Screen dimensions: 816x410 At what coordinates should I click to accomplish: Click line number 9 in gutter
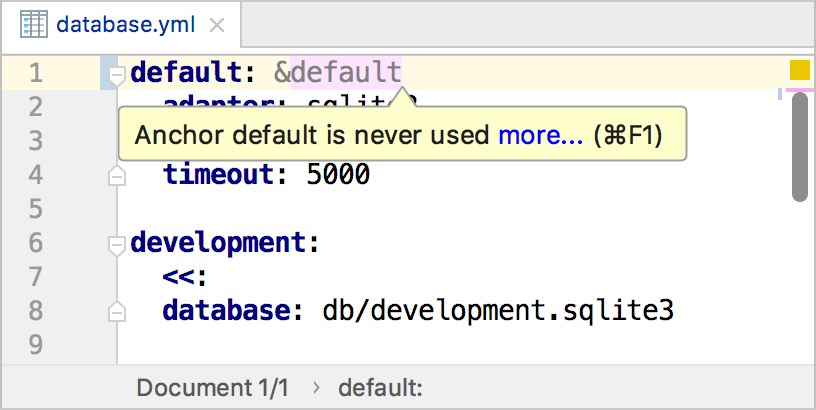(x=36, y=345)
